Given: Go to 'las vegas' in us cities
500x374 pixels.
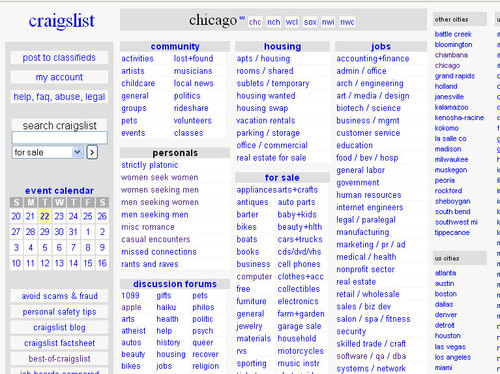Looking at the screenshot, I should point(450,347).
